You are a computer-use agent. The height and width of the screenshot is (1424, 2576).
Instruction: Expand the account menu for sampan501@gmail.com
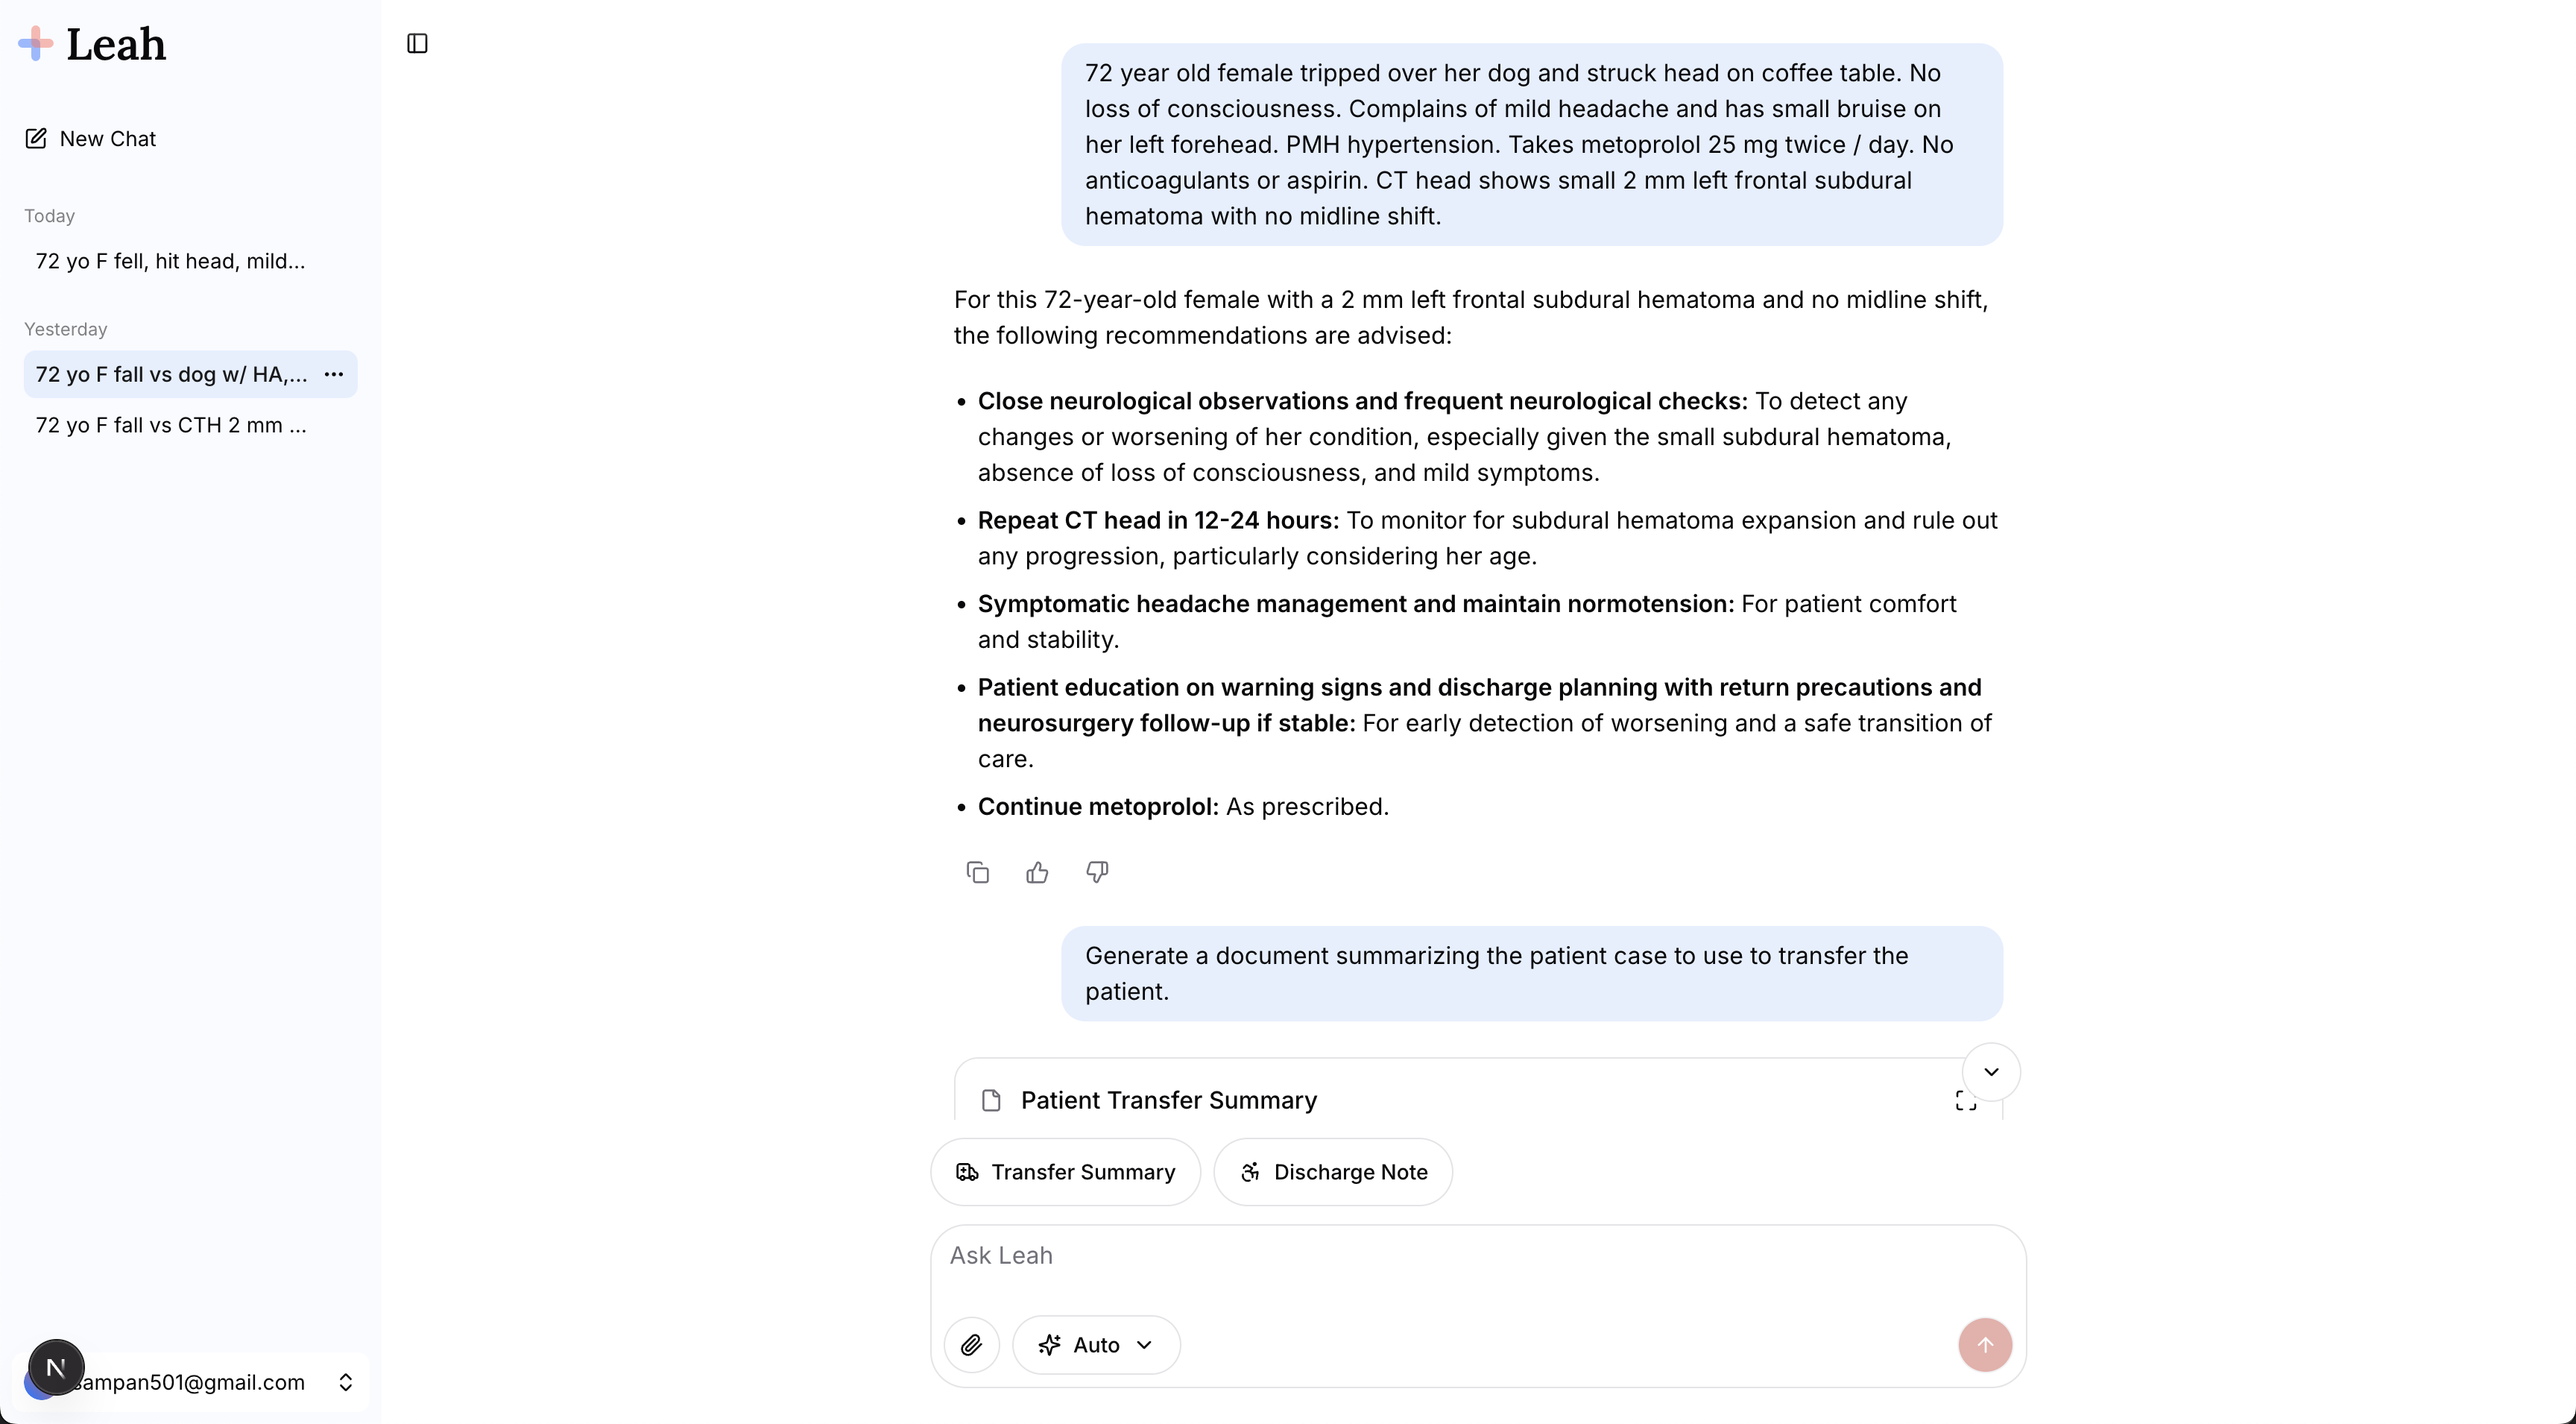pyautogui.click(x=345, y=1382)
